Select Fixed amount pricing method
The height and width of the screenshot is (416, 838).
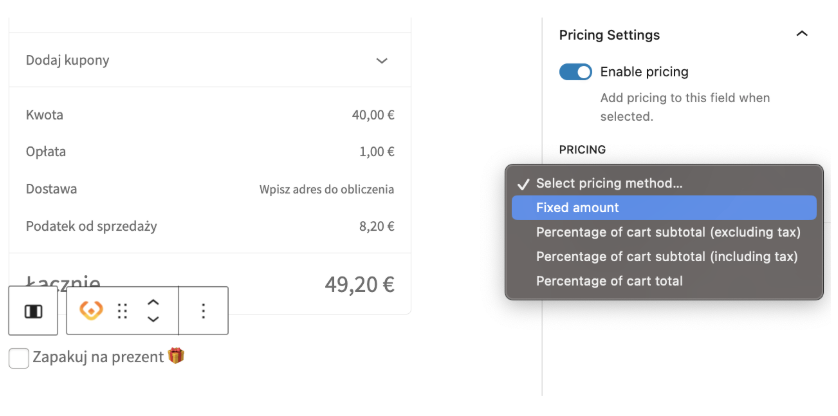[577, 208]
